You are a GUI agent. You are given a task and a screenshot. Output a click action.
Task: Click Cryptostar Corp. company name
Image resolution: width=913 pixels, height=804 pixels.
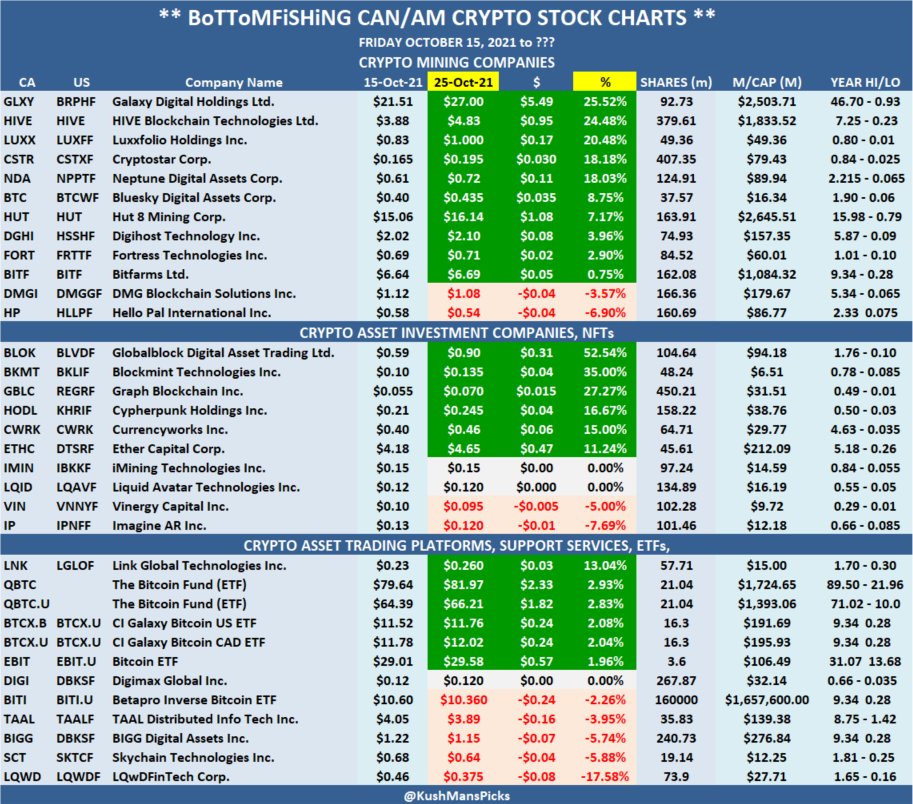(162, 160)
